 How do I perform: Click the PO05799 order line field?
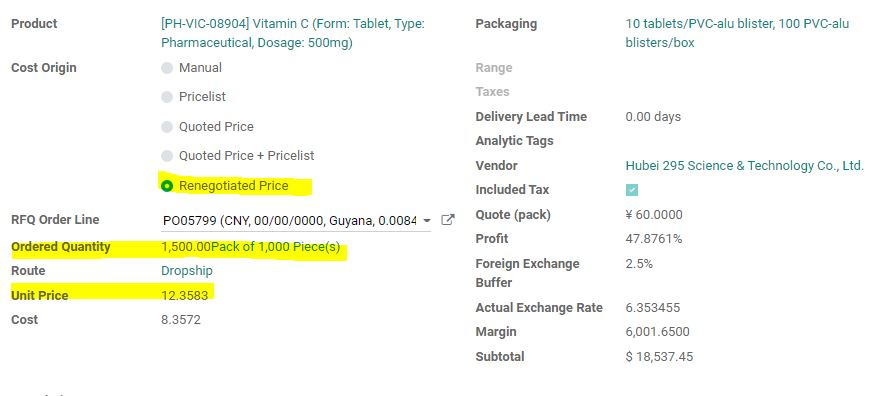click(x=289, y=220)
